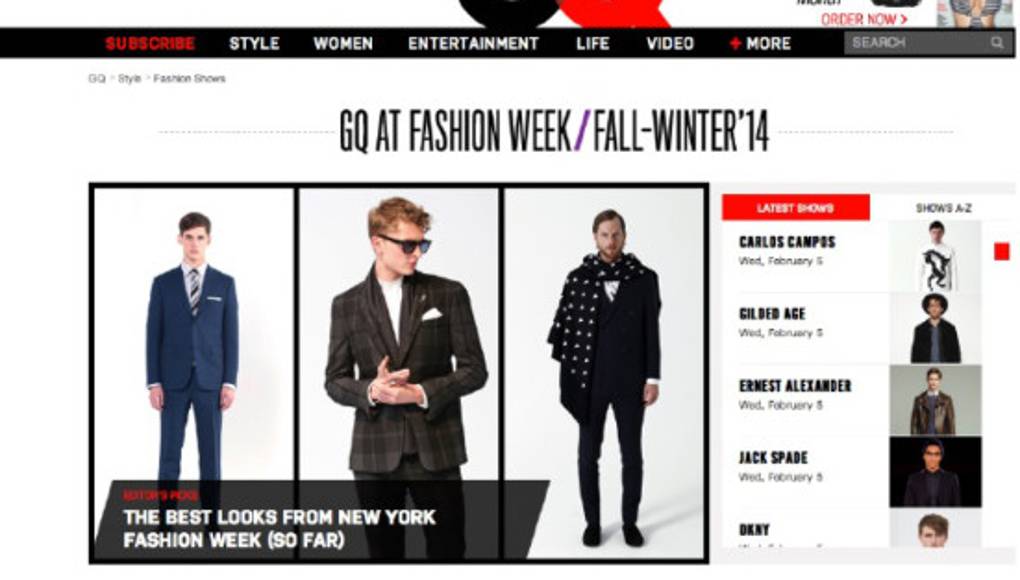This screenshot has height=580, width=1020.
Task: Open the VIDEO section
Action: [670, 44]
